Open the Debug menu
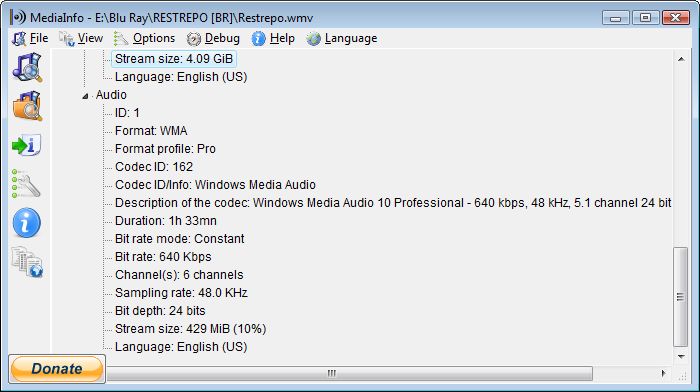 pyautogui.click(x=213, y=38)
